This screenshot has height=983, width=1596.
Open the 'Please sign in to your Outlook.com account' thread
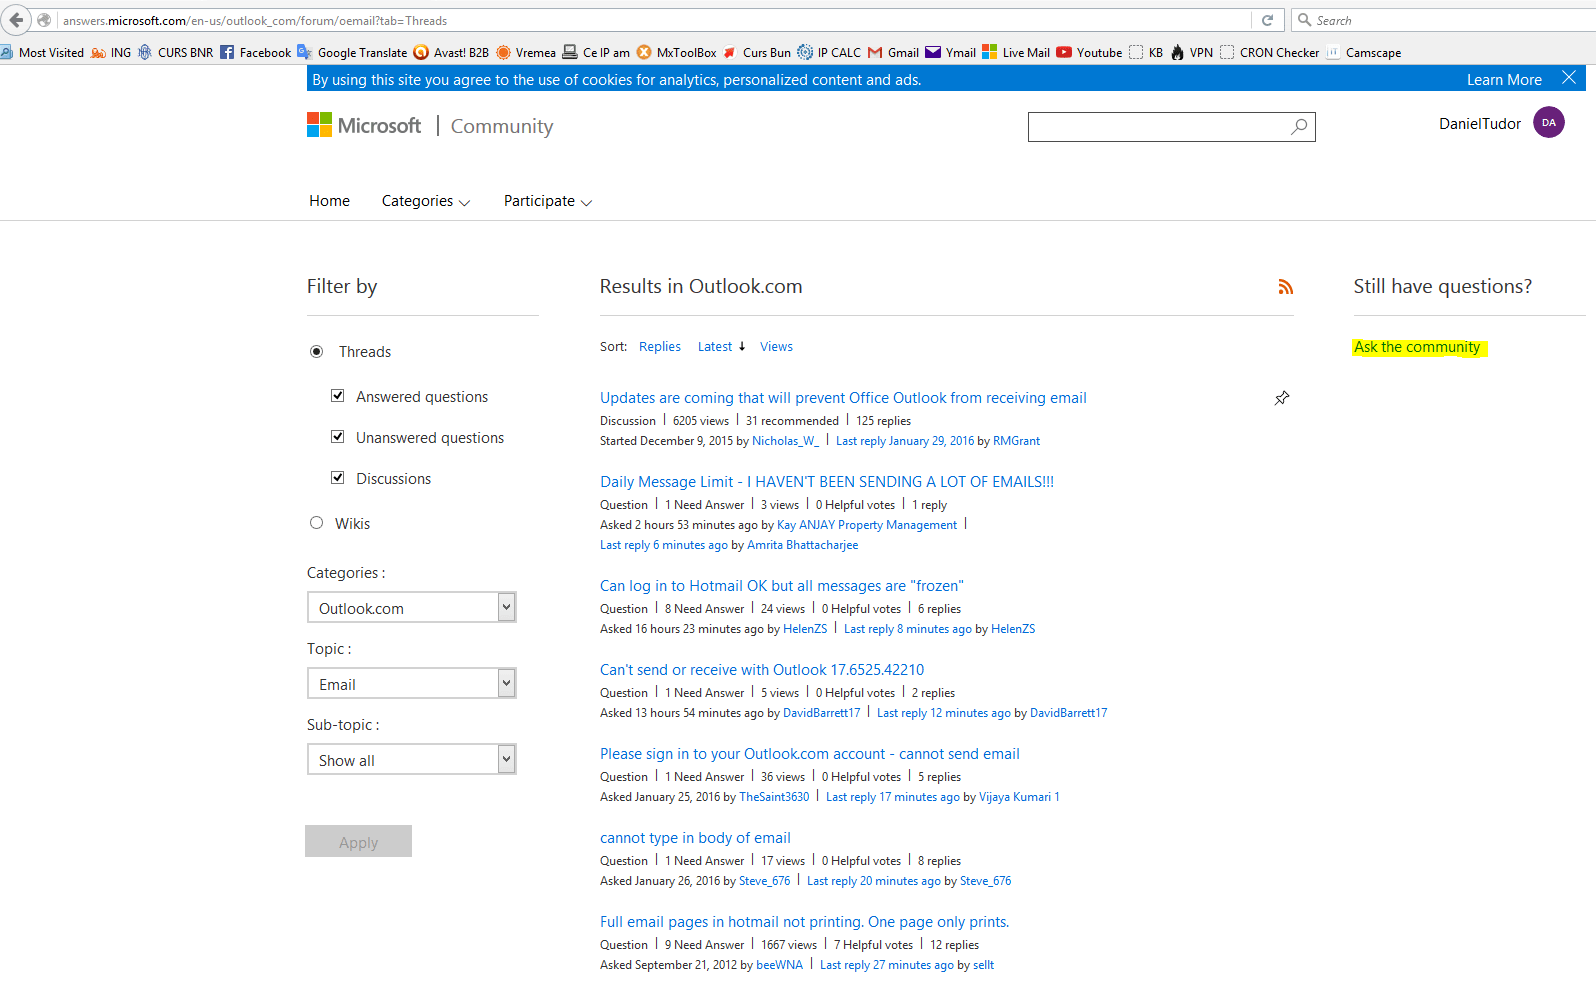tap(810, 754)
